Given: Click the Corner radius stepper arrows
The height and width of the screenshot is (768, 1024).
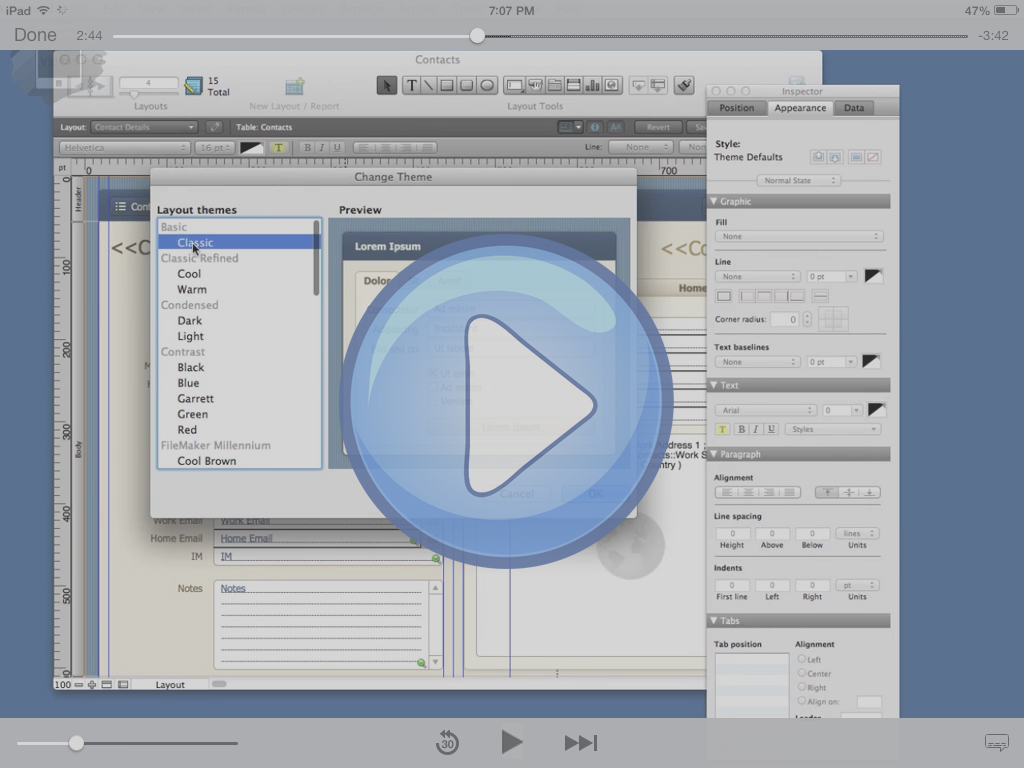Looking at the screenshot, I should (x=807, y=319).
